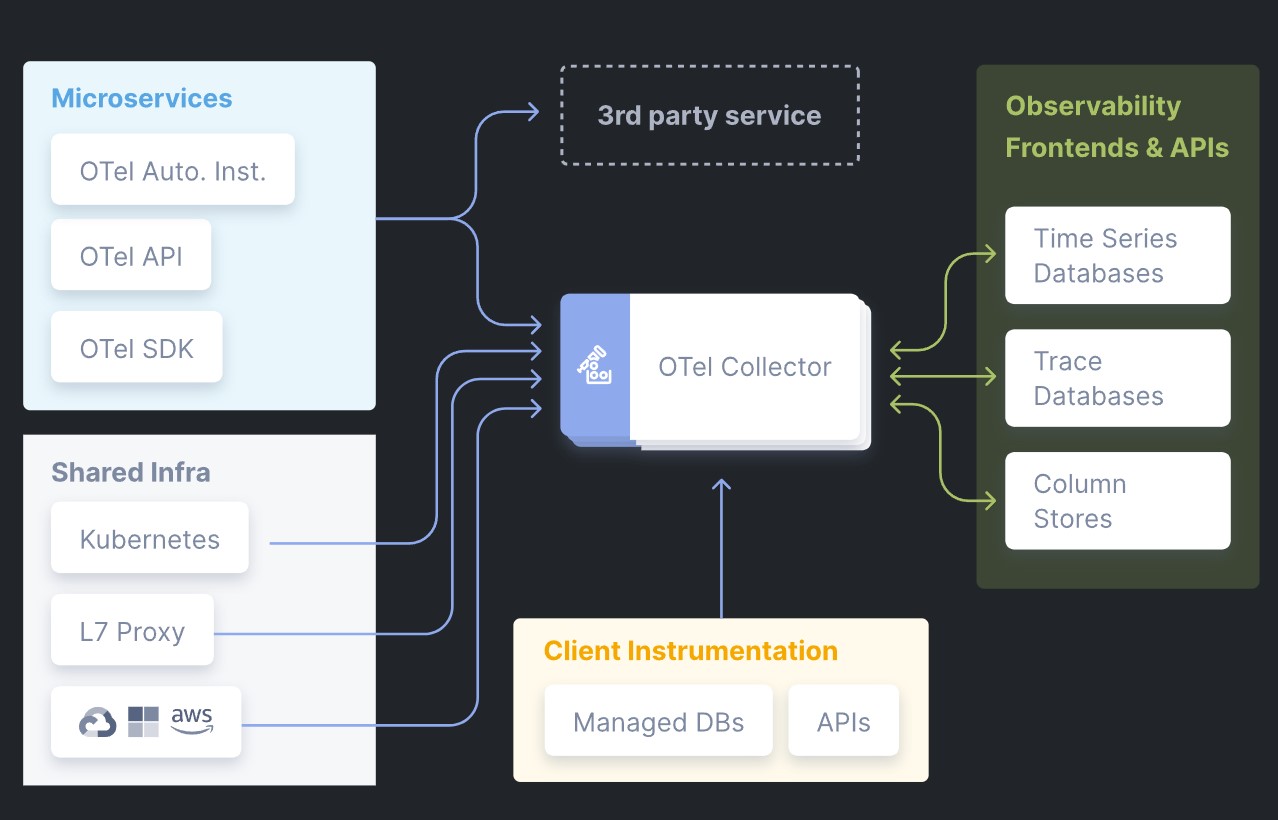Select the Time Series Databases box
The width and height of the screenshot is (1278, 820).
click(1117, 255)
